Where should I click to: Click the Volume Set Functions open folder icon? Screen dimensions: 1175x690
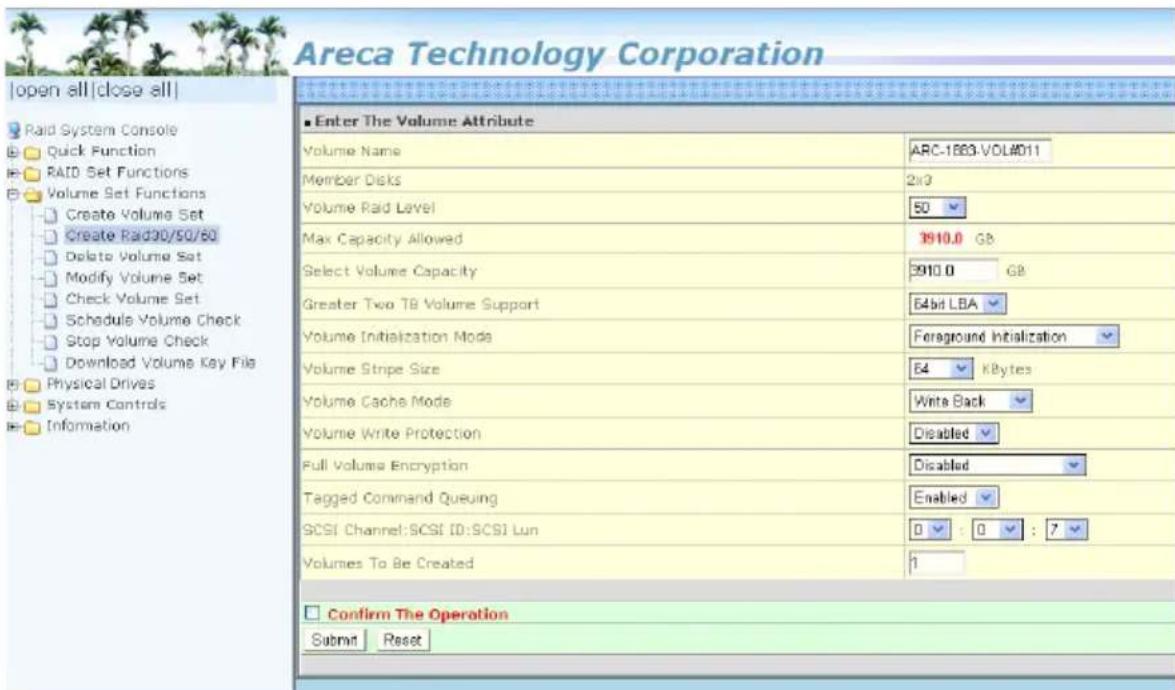pyautogui.click(x=32, y=195)
